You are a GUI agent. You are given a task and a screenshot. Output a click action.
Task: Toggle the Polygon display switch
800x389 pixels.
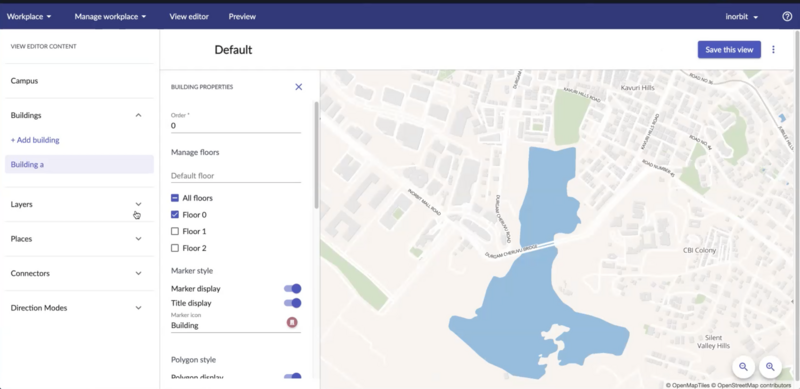coord(292,377)
